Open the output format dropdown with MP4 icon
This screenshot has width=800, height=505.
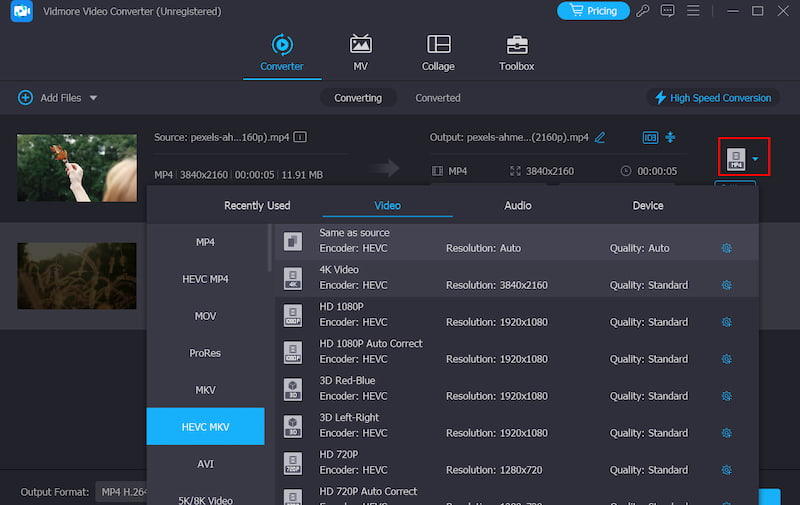click(743, 159)
